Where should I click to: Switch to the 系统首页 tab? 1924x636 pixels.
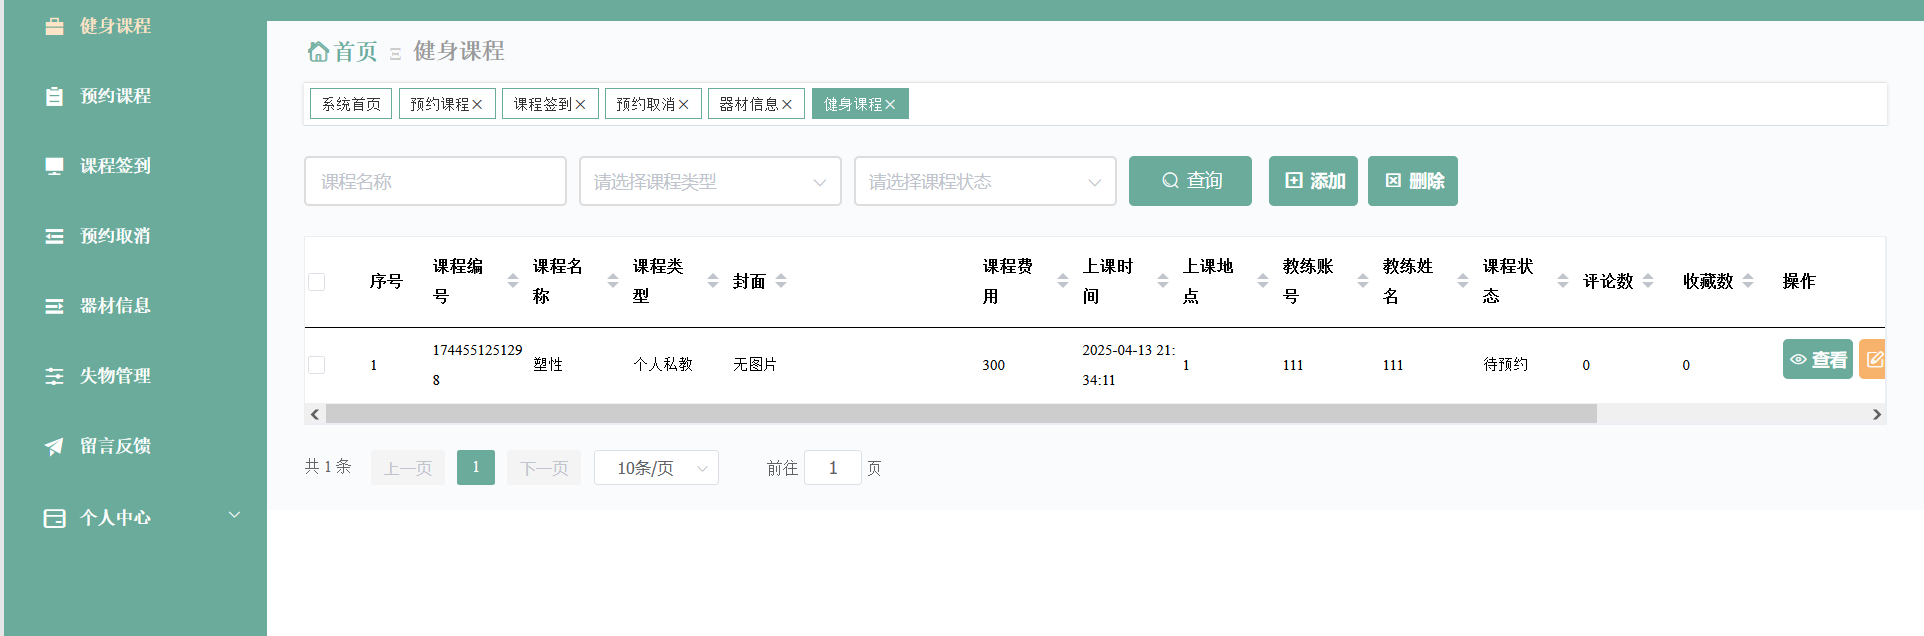tap(351, 104)
